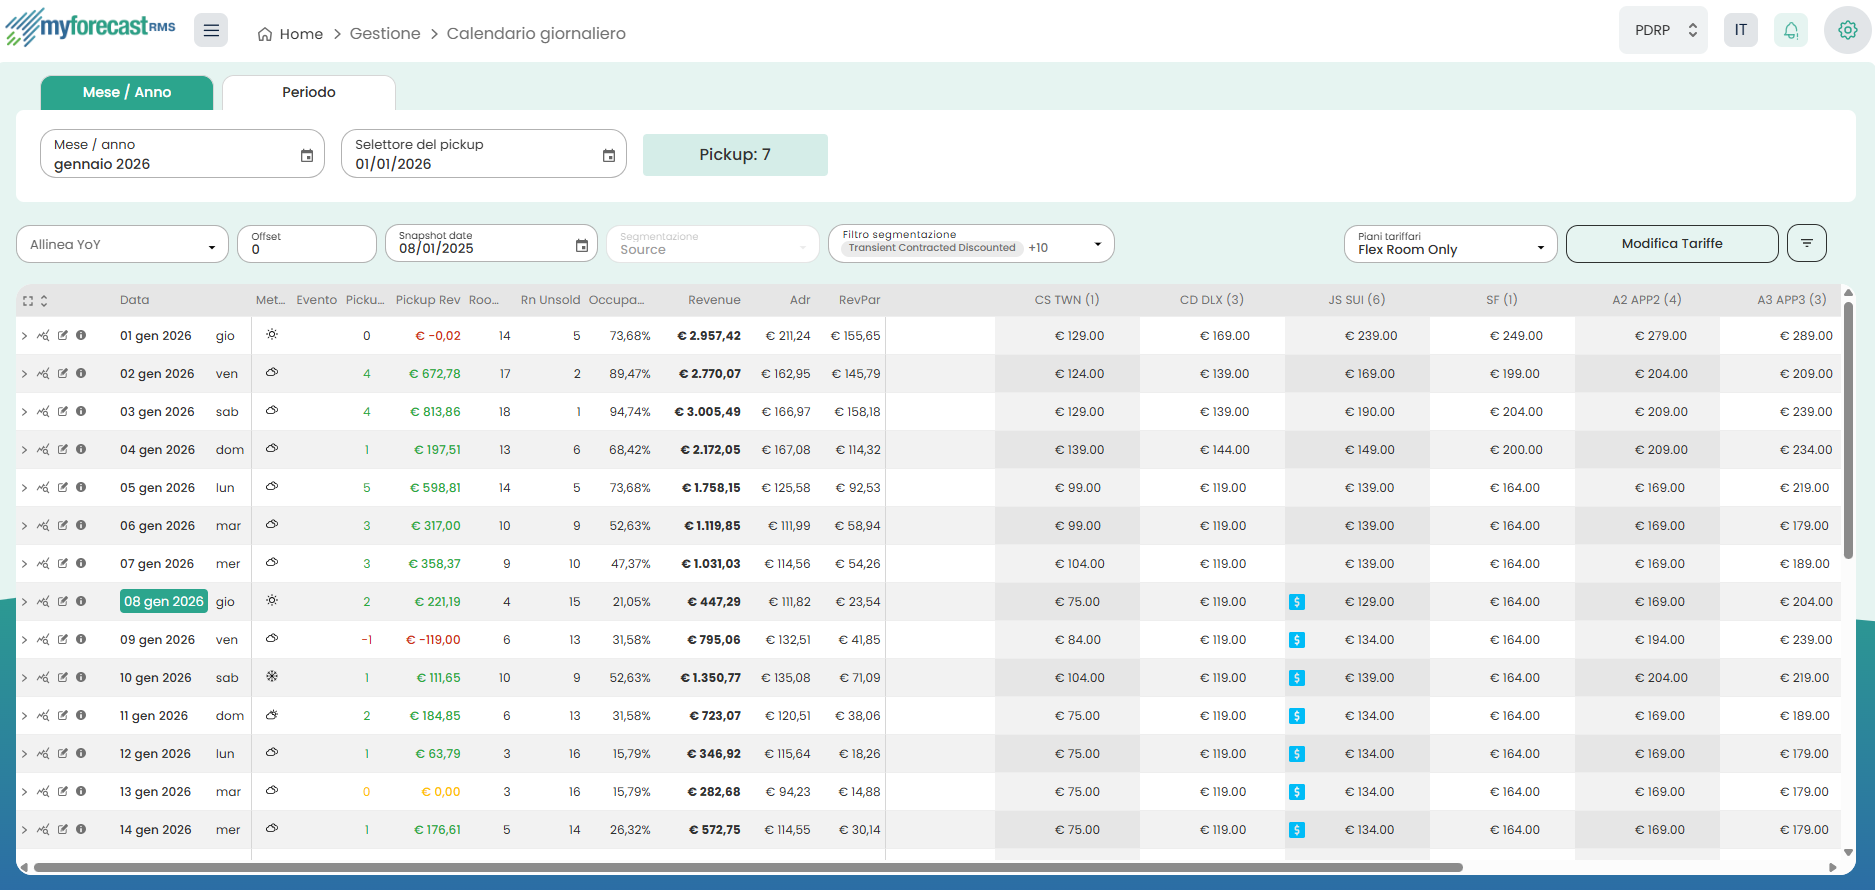The height and width of the screenshot is (890, 1875).
Task: Show info for 05 gen 2026 row
Action: tap(81, 488)
